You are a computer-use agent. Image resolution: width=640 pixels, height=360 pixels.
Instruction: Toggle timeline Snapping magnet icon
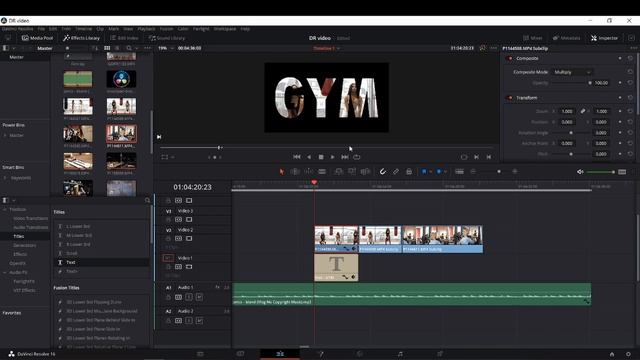(x=382, y=172)
